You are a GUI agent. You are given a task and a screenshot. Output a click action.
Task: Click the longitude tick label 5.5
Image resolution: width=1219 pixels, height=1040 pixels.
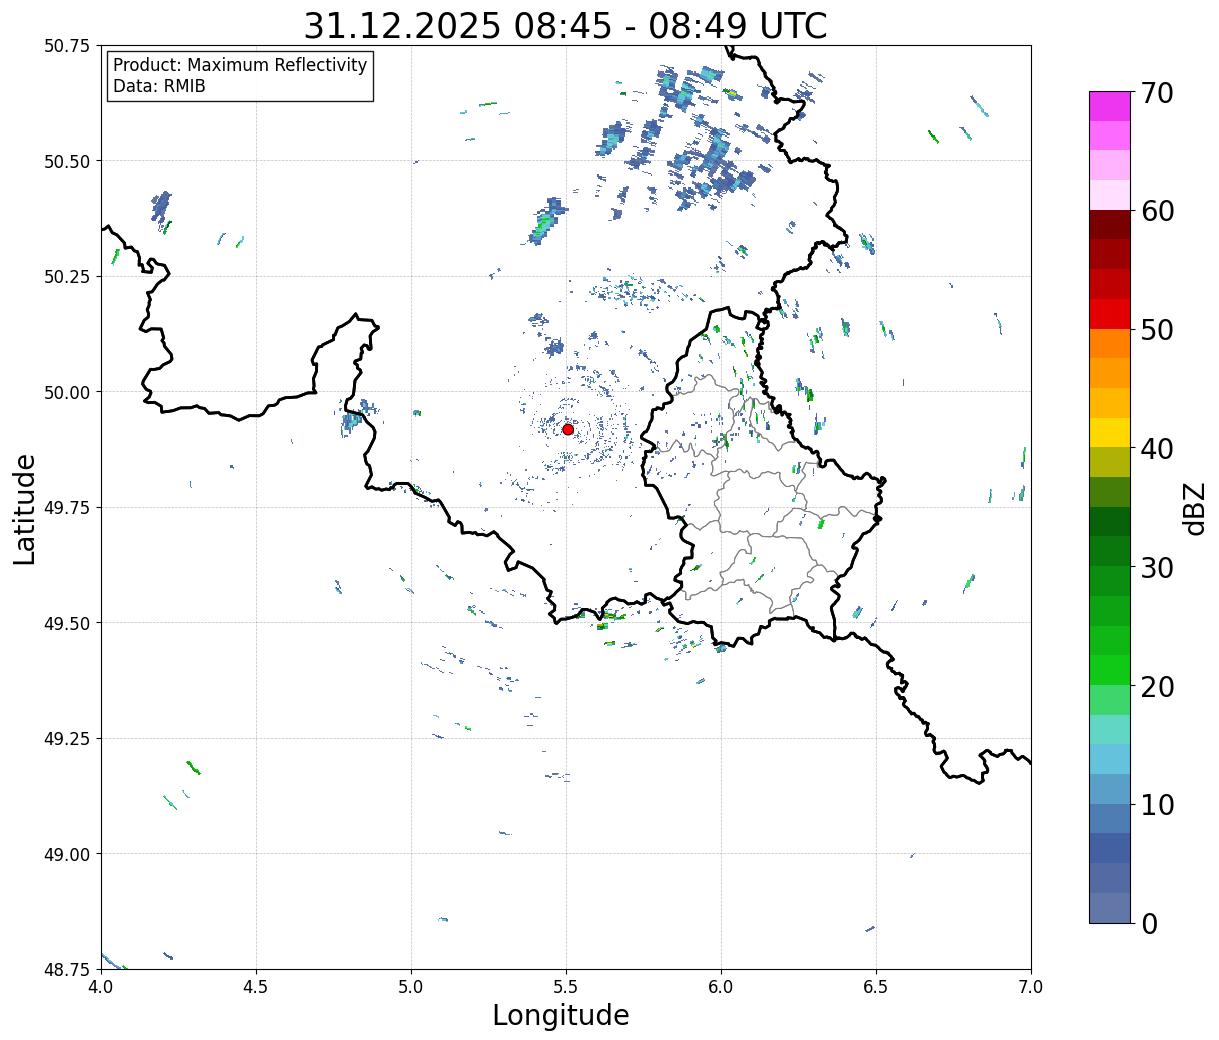(566, 986)
